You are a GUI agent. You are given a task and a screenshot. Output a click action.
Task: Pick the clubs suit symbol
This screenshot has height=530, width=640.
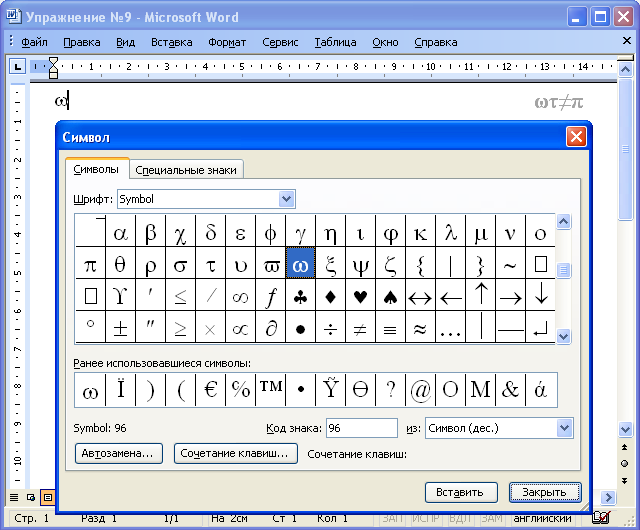(300, 295)
